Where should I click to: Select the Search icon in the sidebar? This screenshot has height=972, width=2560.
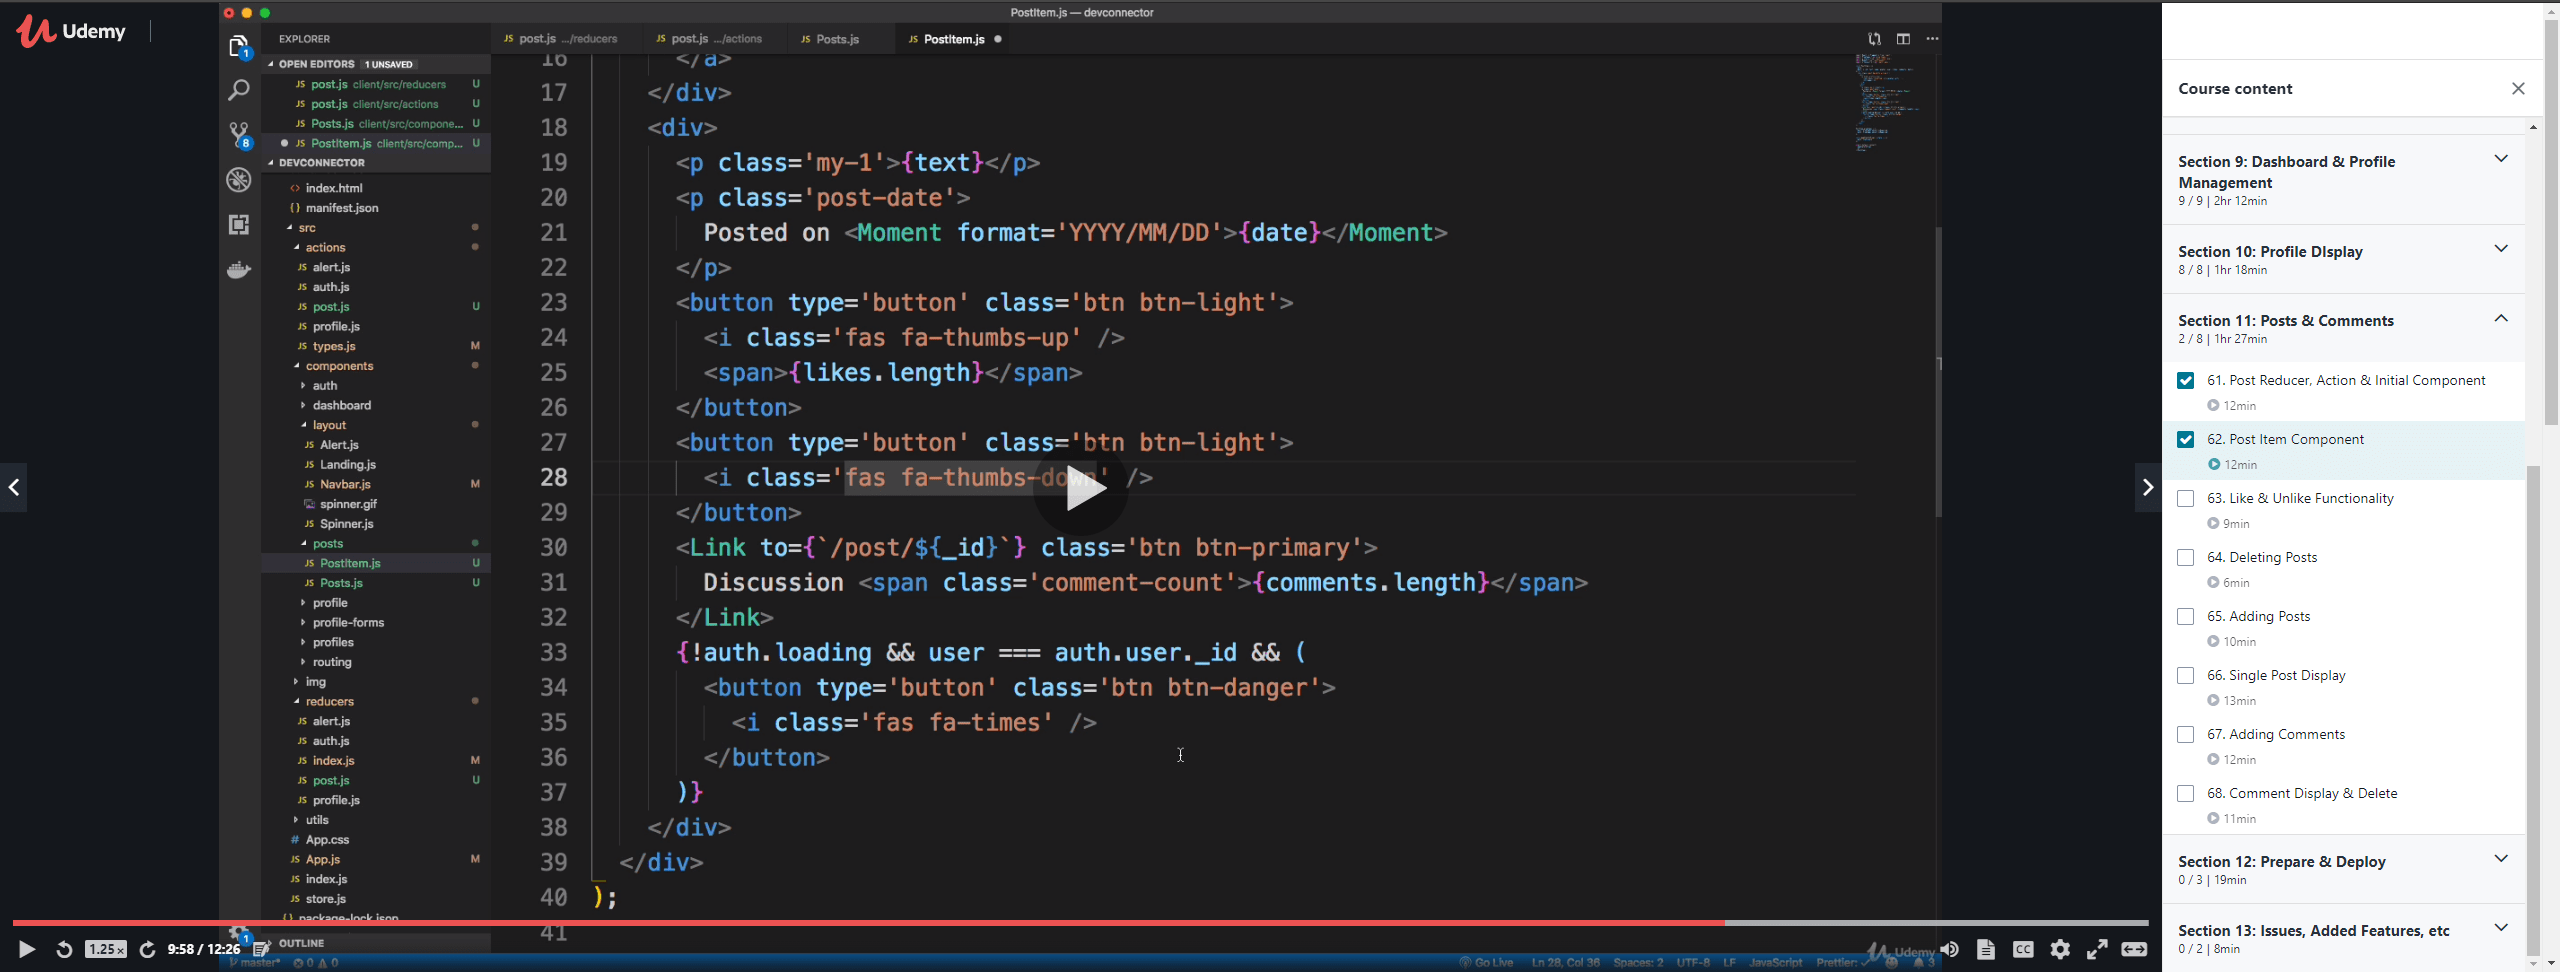(239, 90)
